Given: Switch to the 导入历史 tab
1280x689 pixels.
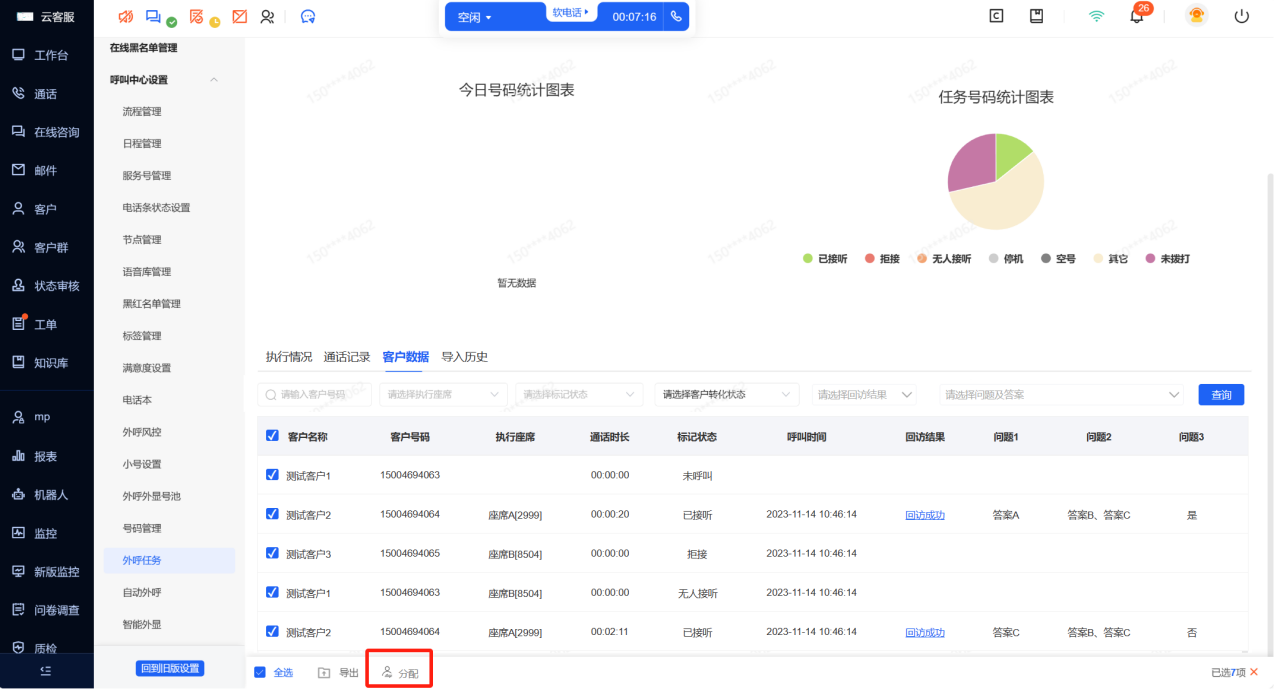Looking at the screenshot, I should click(465, 357).
